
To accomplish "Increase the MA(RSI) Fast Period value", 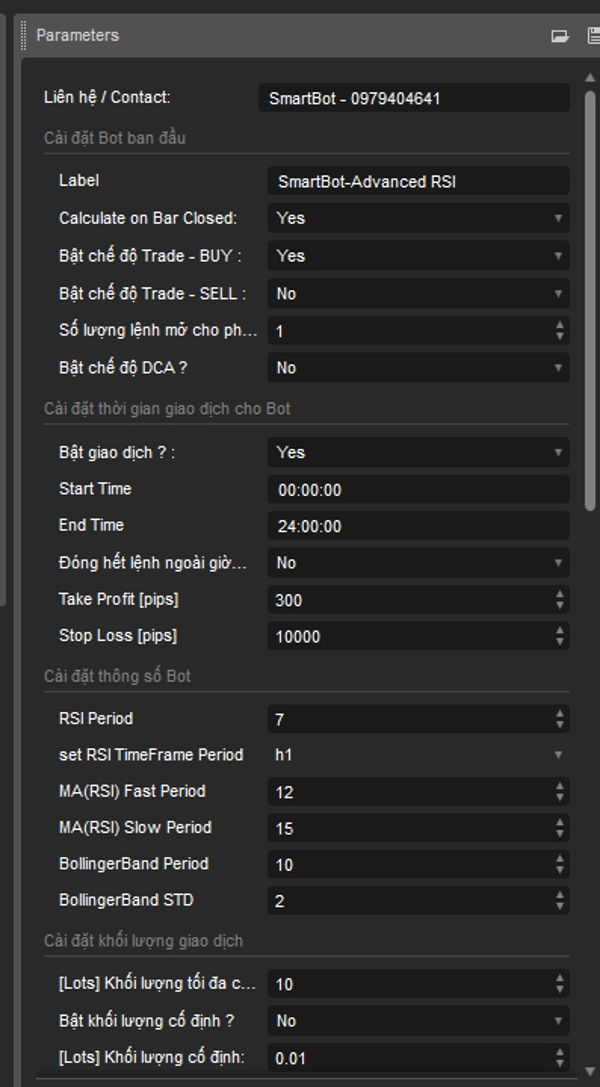I will click(559, 786).
